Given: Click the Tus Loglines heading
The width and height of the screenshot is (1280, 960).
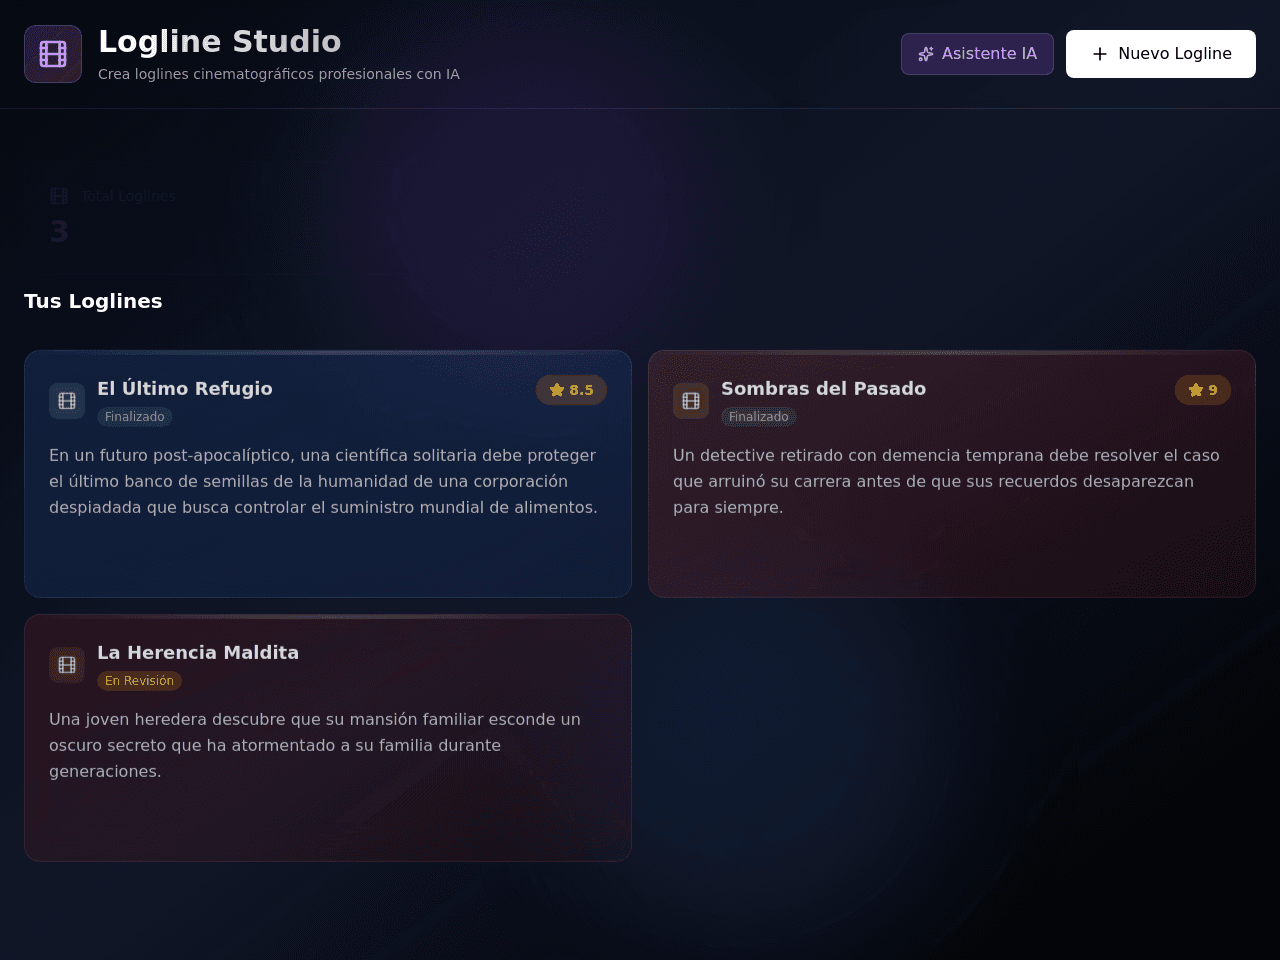Looking at the screenshot, I should (93, 301).
